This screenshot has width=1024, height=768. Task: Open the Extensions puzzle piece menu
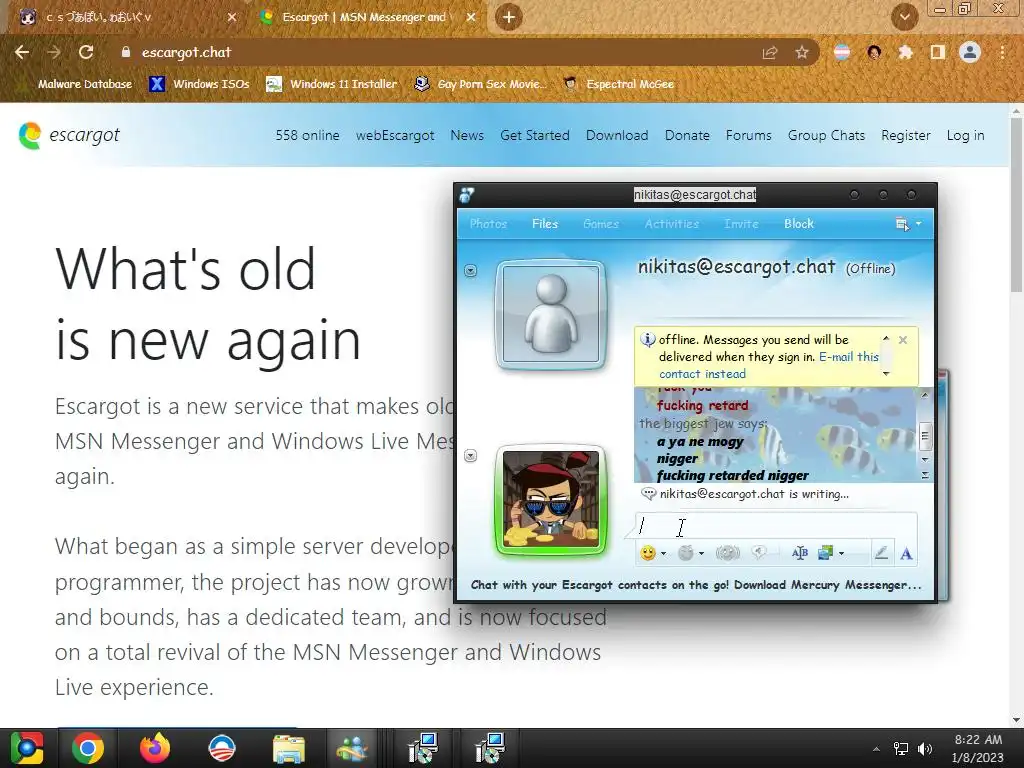[x=906, y=52]
